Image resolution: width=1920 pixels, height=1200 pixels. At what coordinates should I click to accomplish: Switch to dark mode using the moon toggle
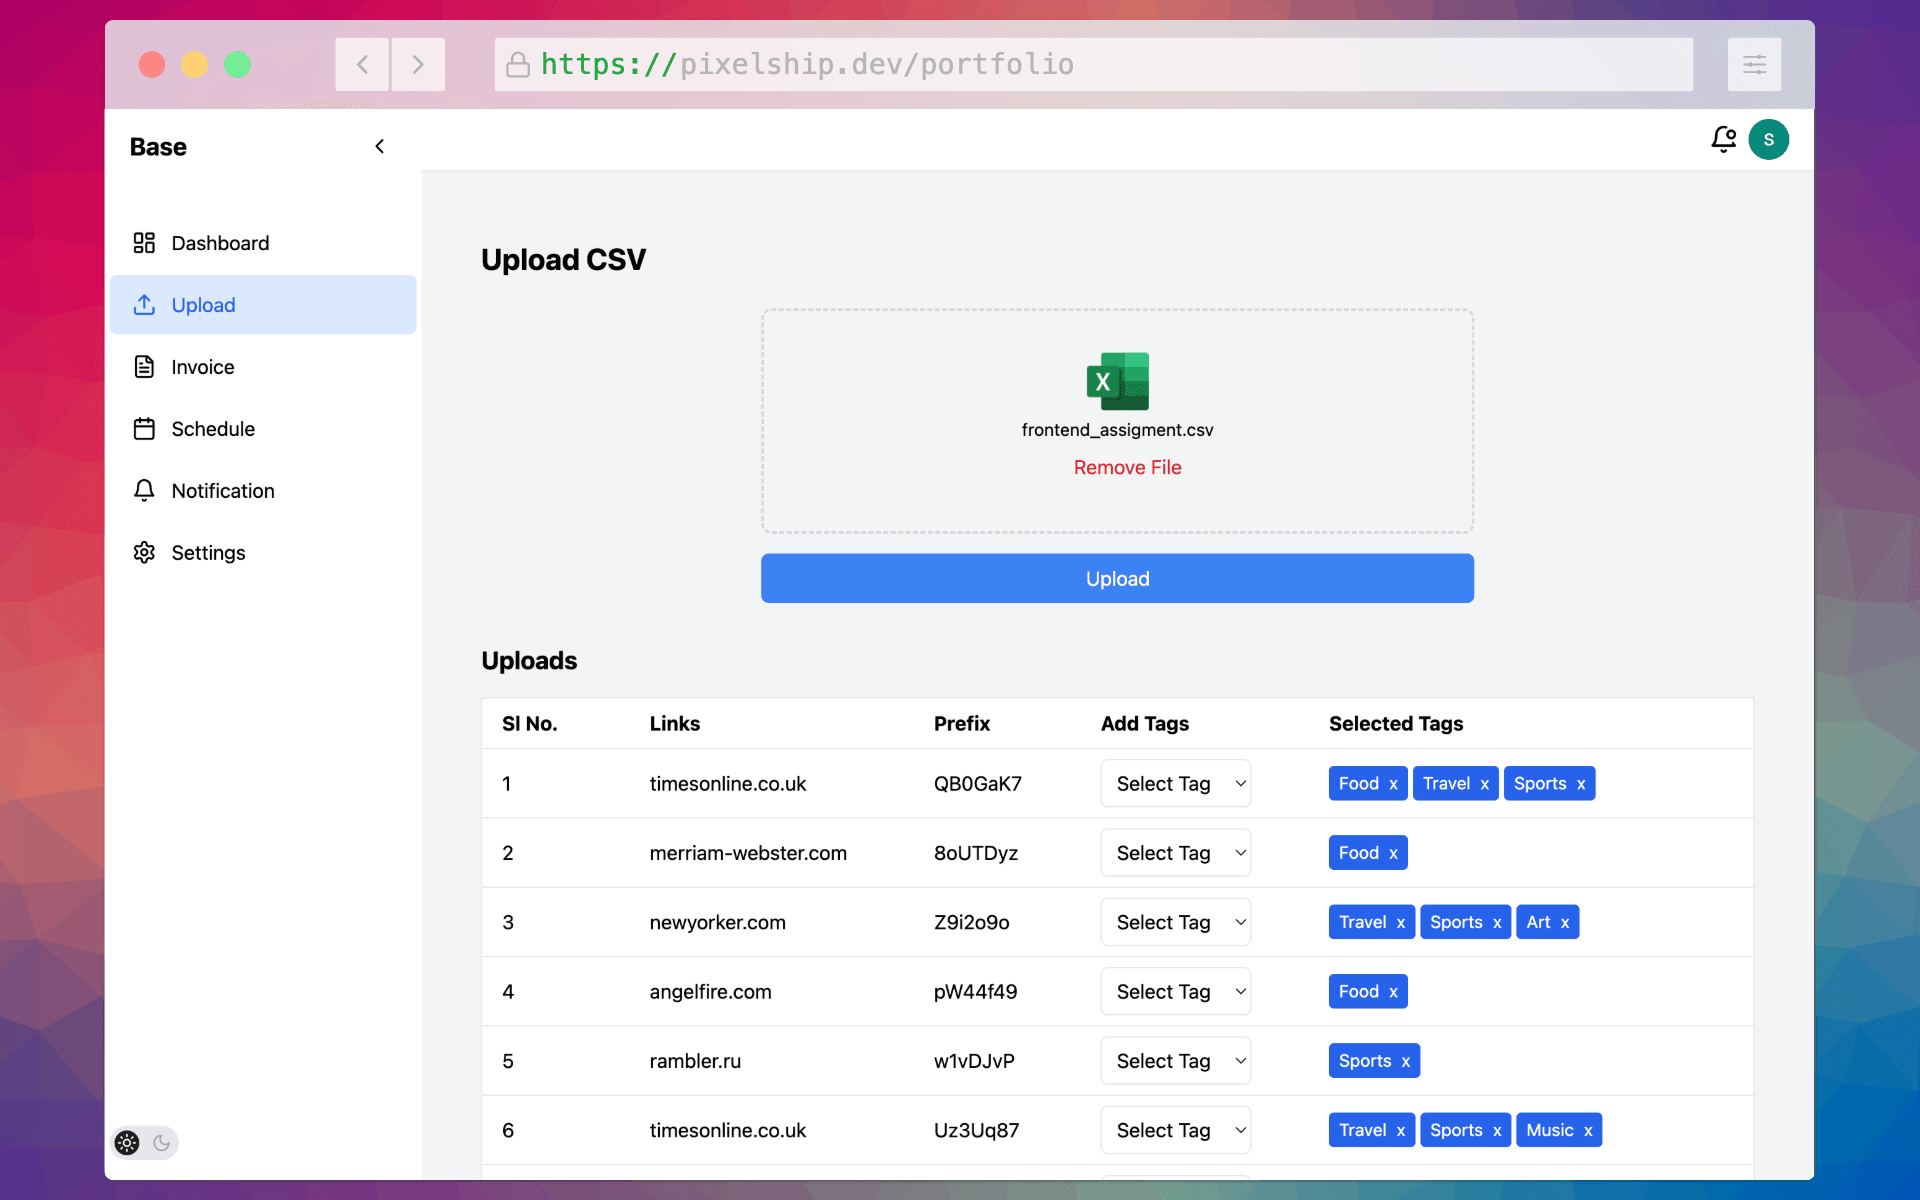point(162,1142)
